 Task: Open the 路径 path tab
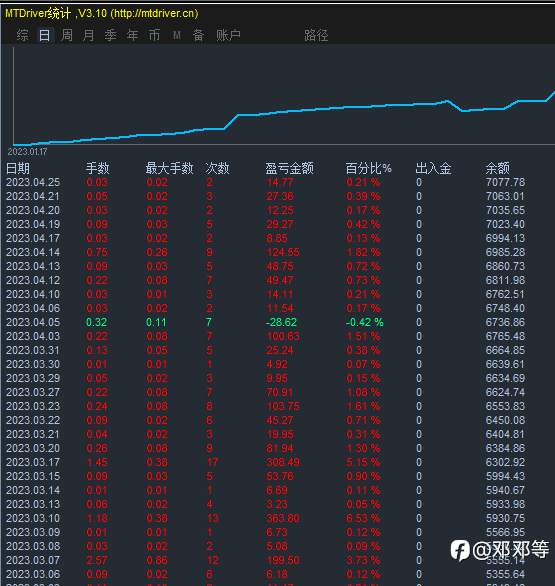pos(316,36)
